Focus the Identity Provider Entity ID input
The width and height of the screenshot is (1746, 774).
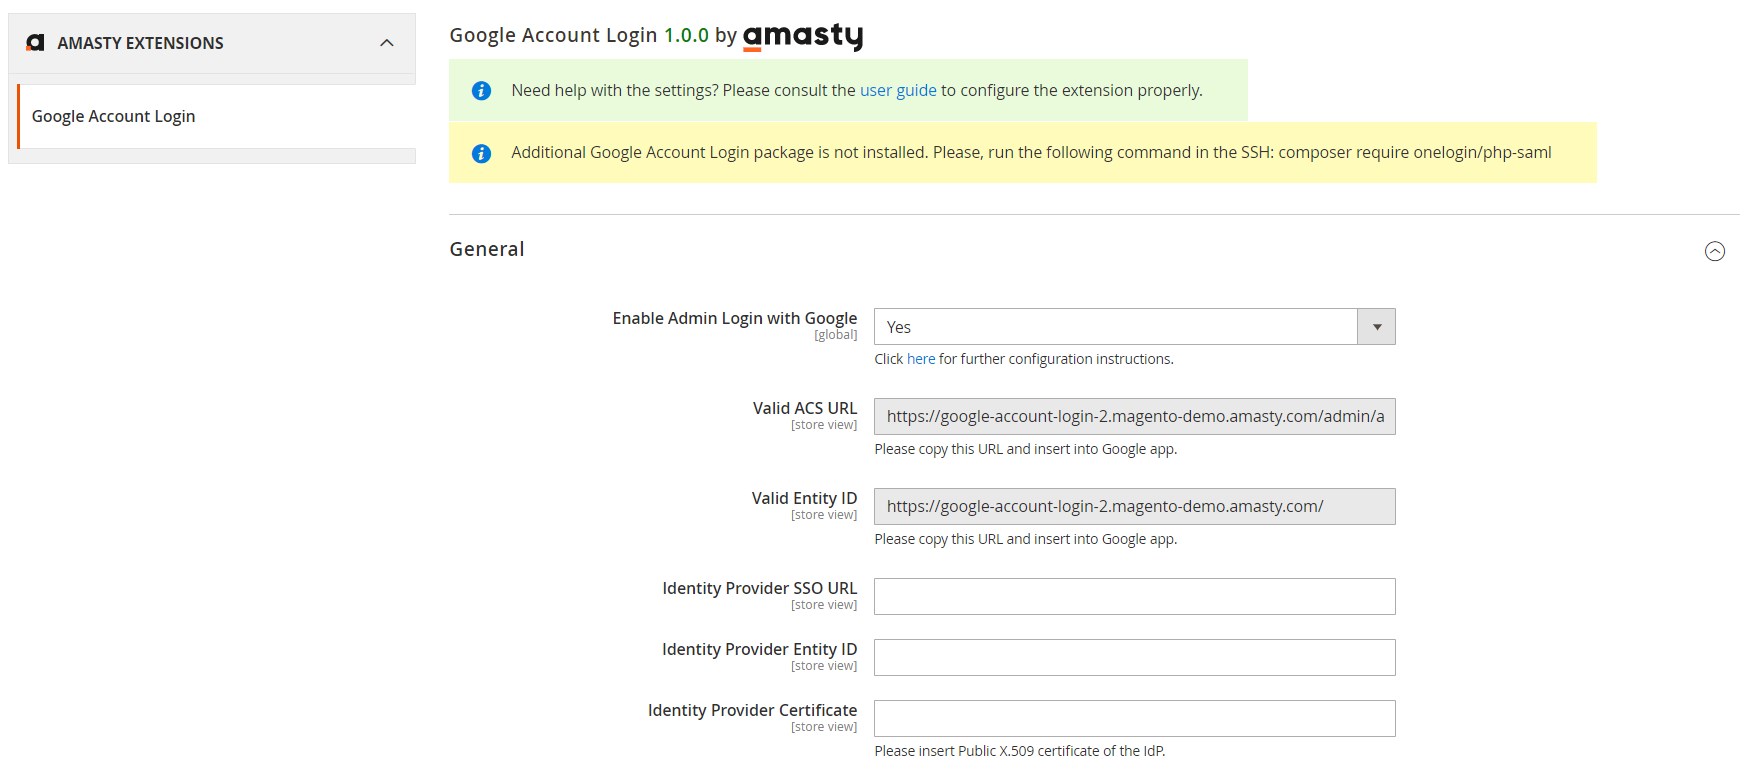pyautogui.click(x=1134, y=658)
